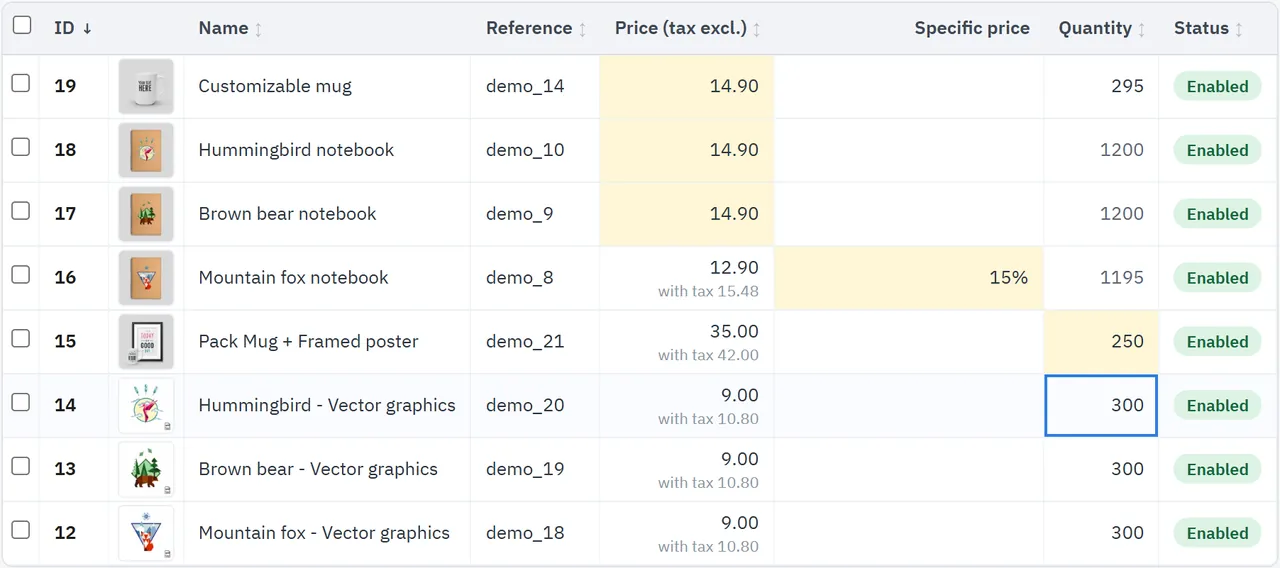
Task: Click the Specific price column header
Action: 972,28
